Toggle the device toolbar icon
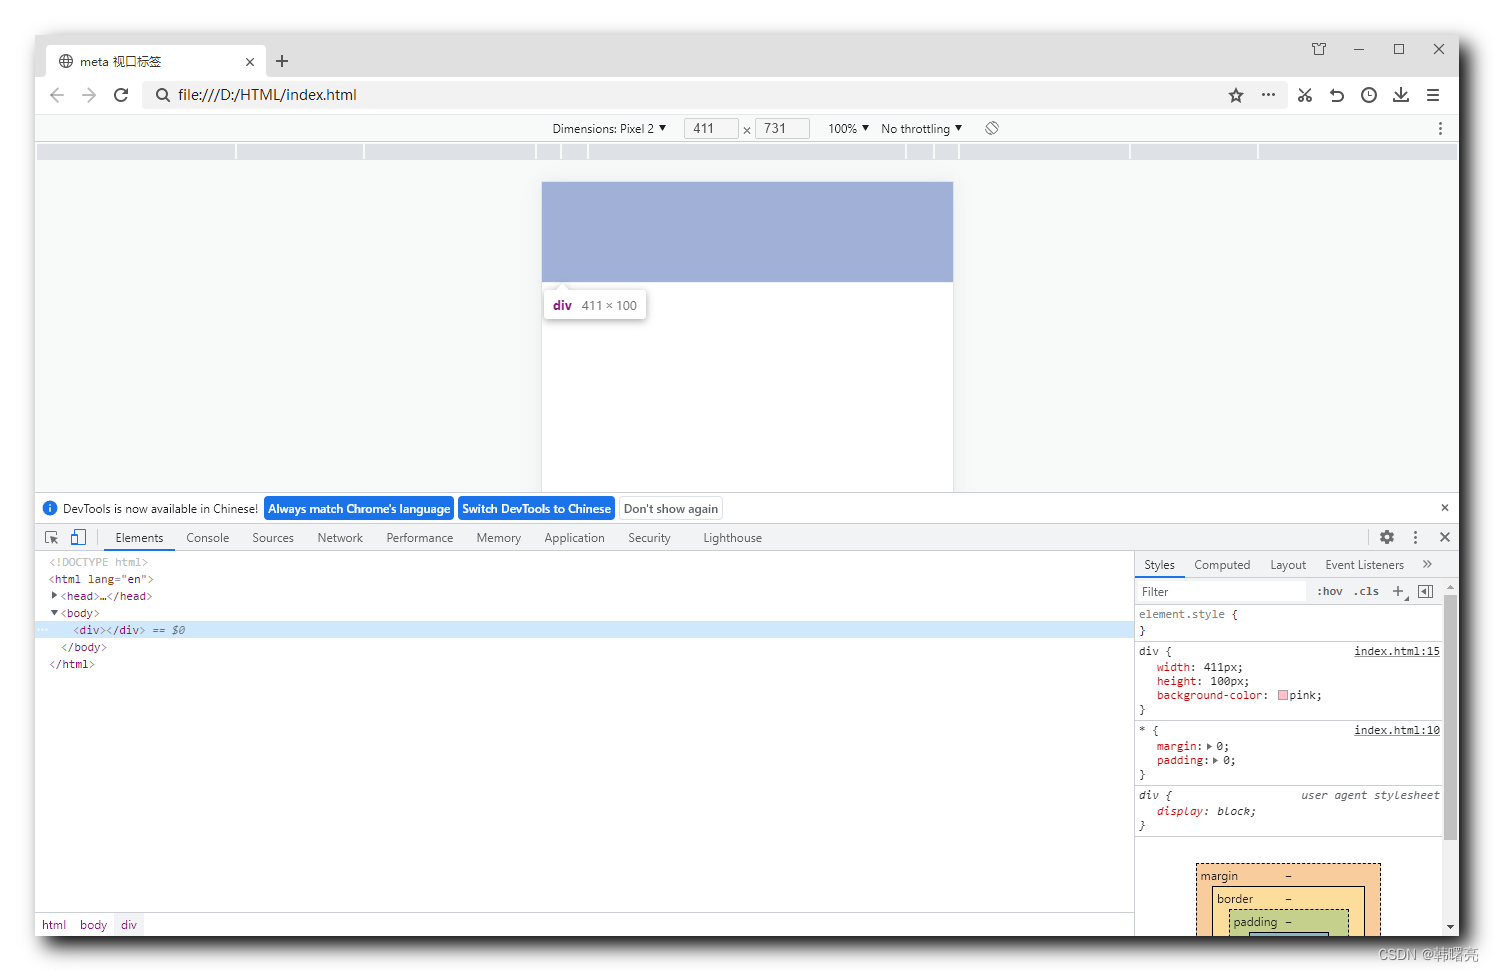The width and height of the screenshot is (1494, 971). click(x=78, y=537)
